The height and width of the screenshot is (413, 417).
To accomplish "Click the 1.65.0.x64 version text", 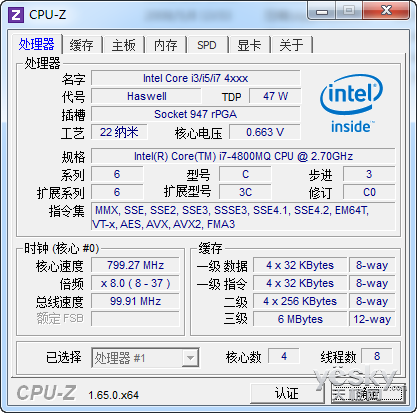I will pyautogui.click(x=113, y=395).
